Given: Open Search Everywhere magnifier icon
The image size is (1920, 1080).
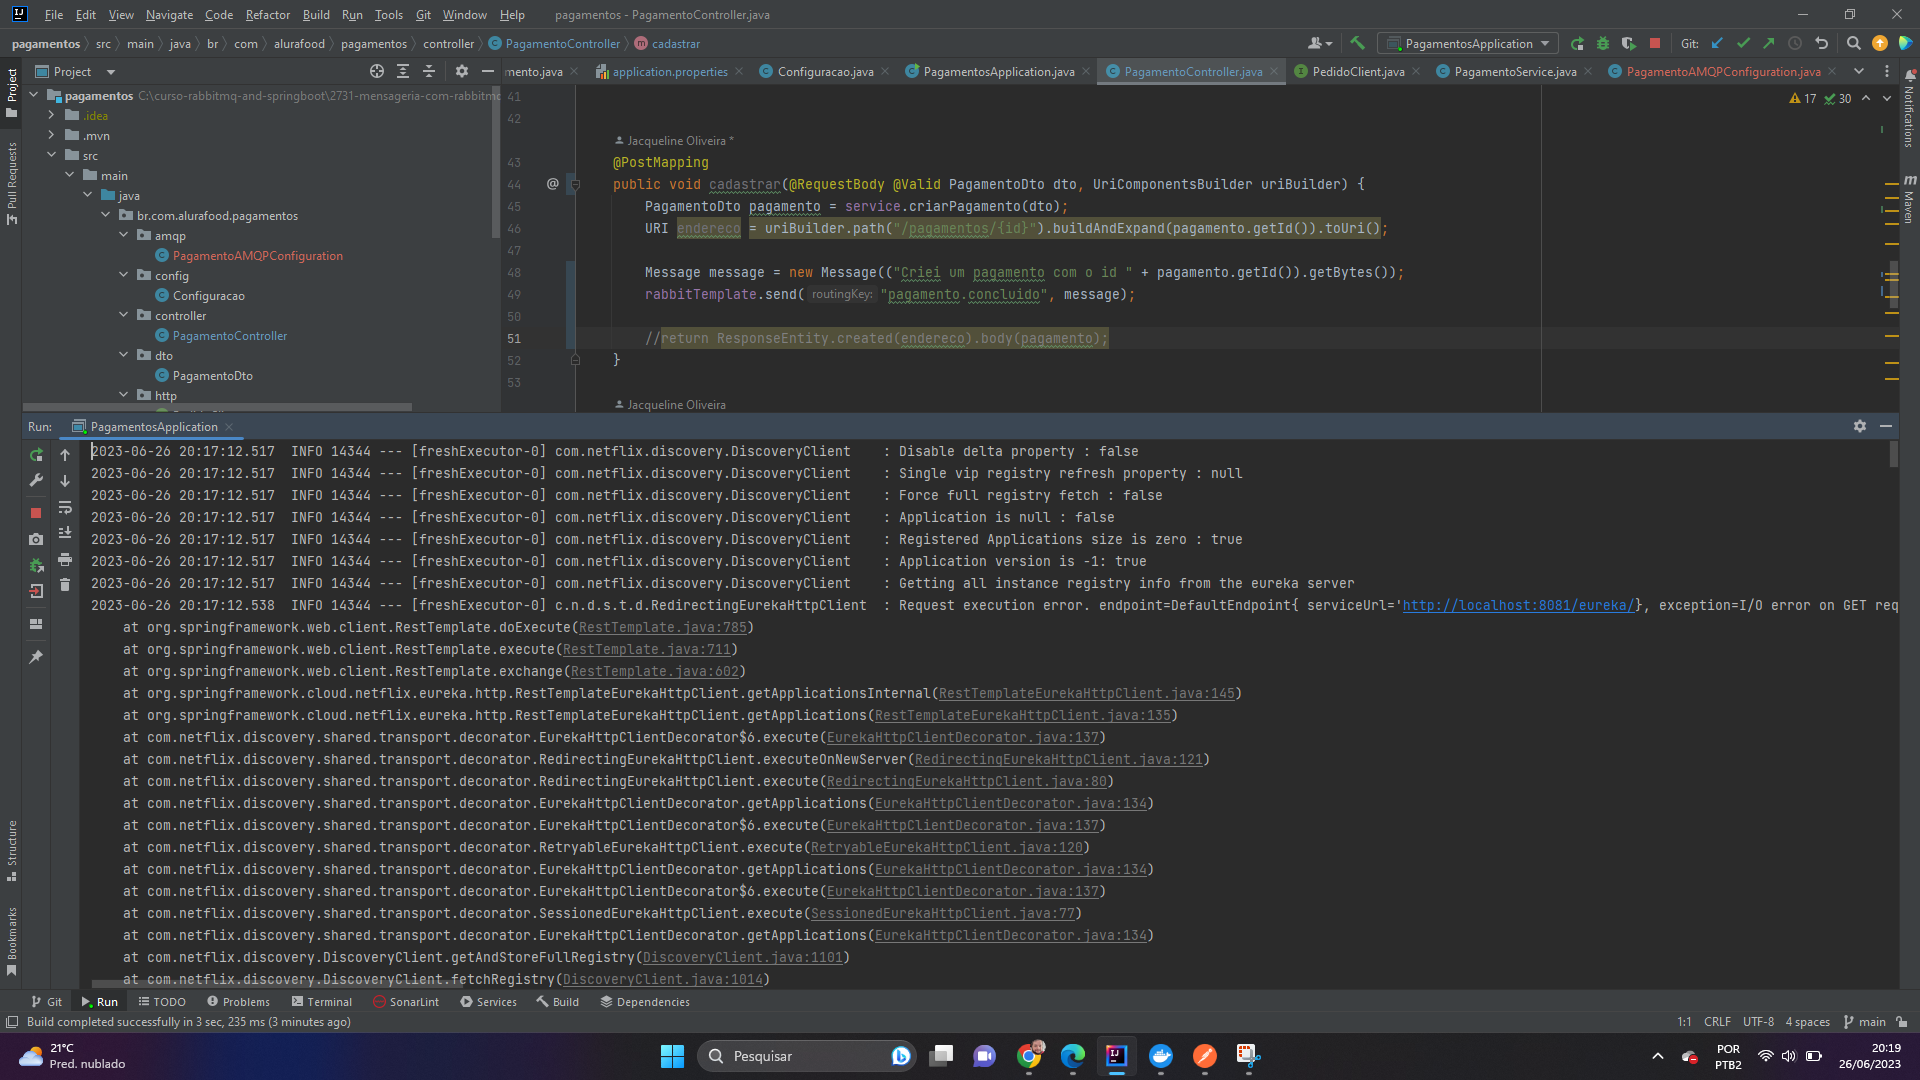Looking at the screenshot, I should [x=1853, y=43].
